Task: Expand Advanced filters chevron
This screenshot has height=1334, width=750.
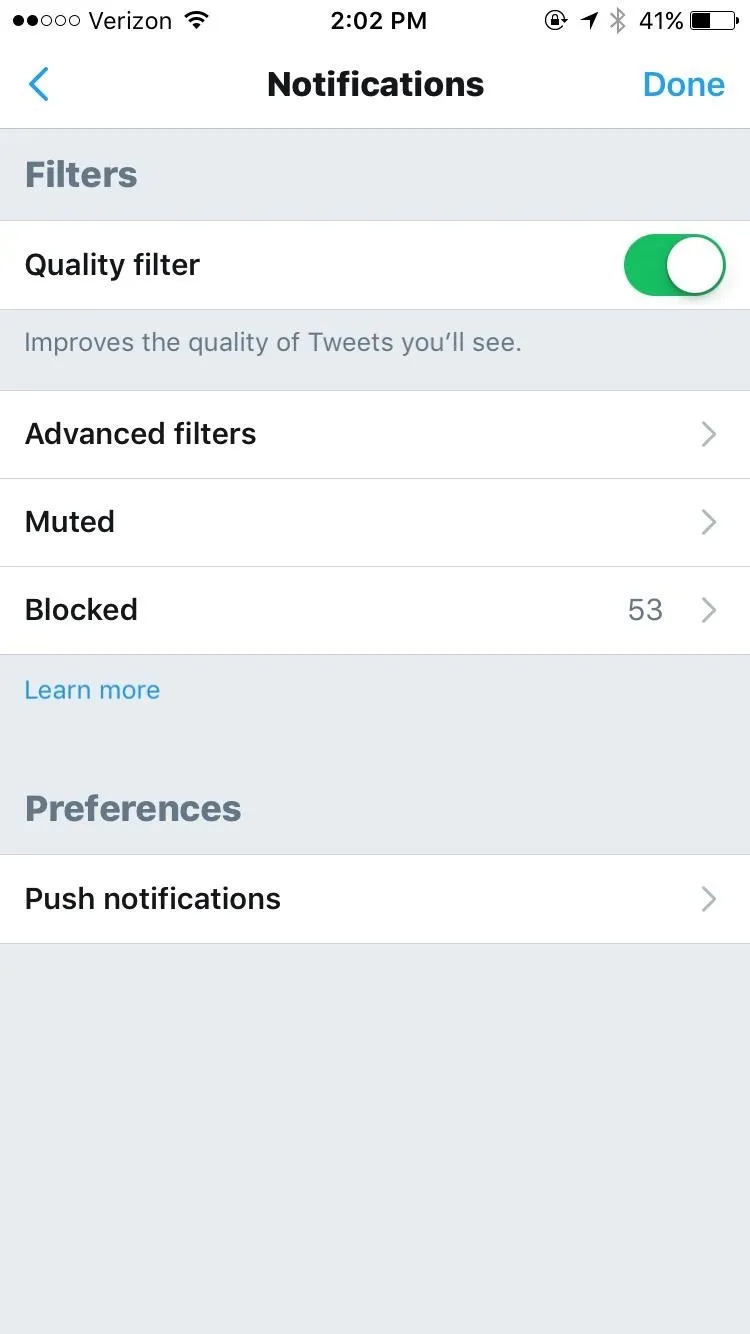Action: pyautogui.click(x=709, y=434)
